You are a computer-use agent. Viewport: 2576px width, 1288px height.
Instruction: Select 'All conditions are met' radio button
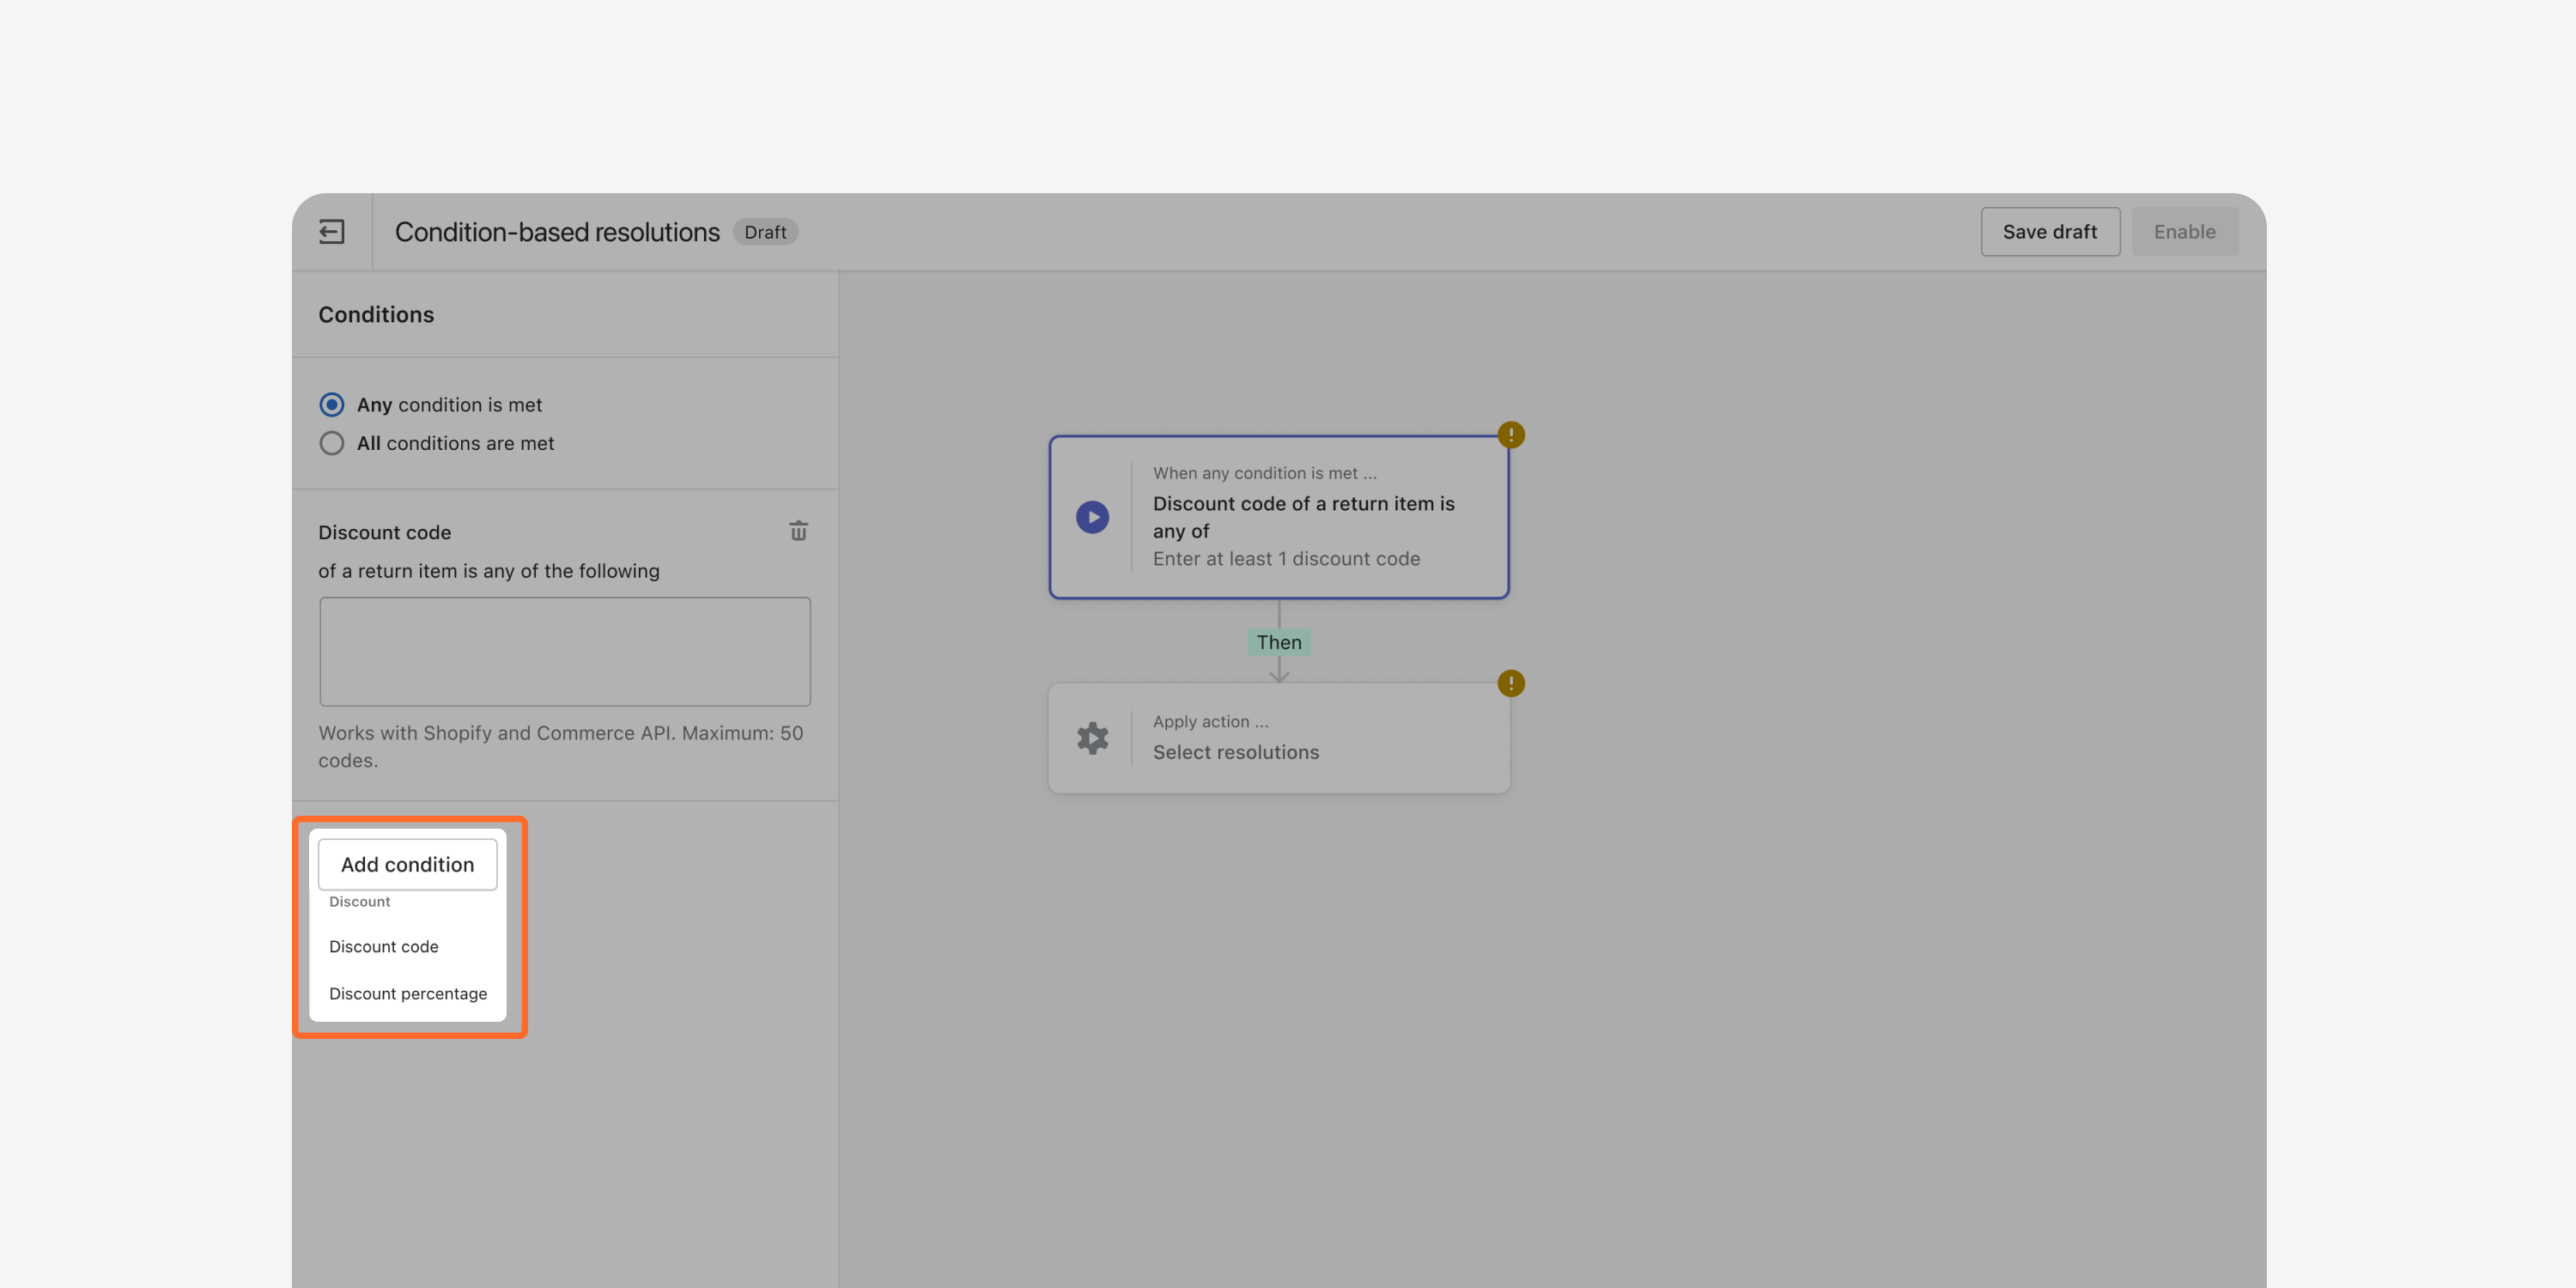(x=332, y=443)
